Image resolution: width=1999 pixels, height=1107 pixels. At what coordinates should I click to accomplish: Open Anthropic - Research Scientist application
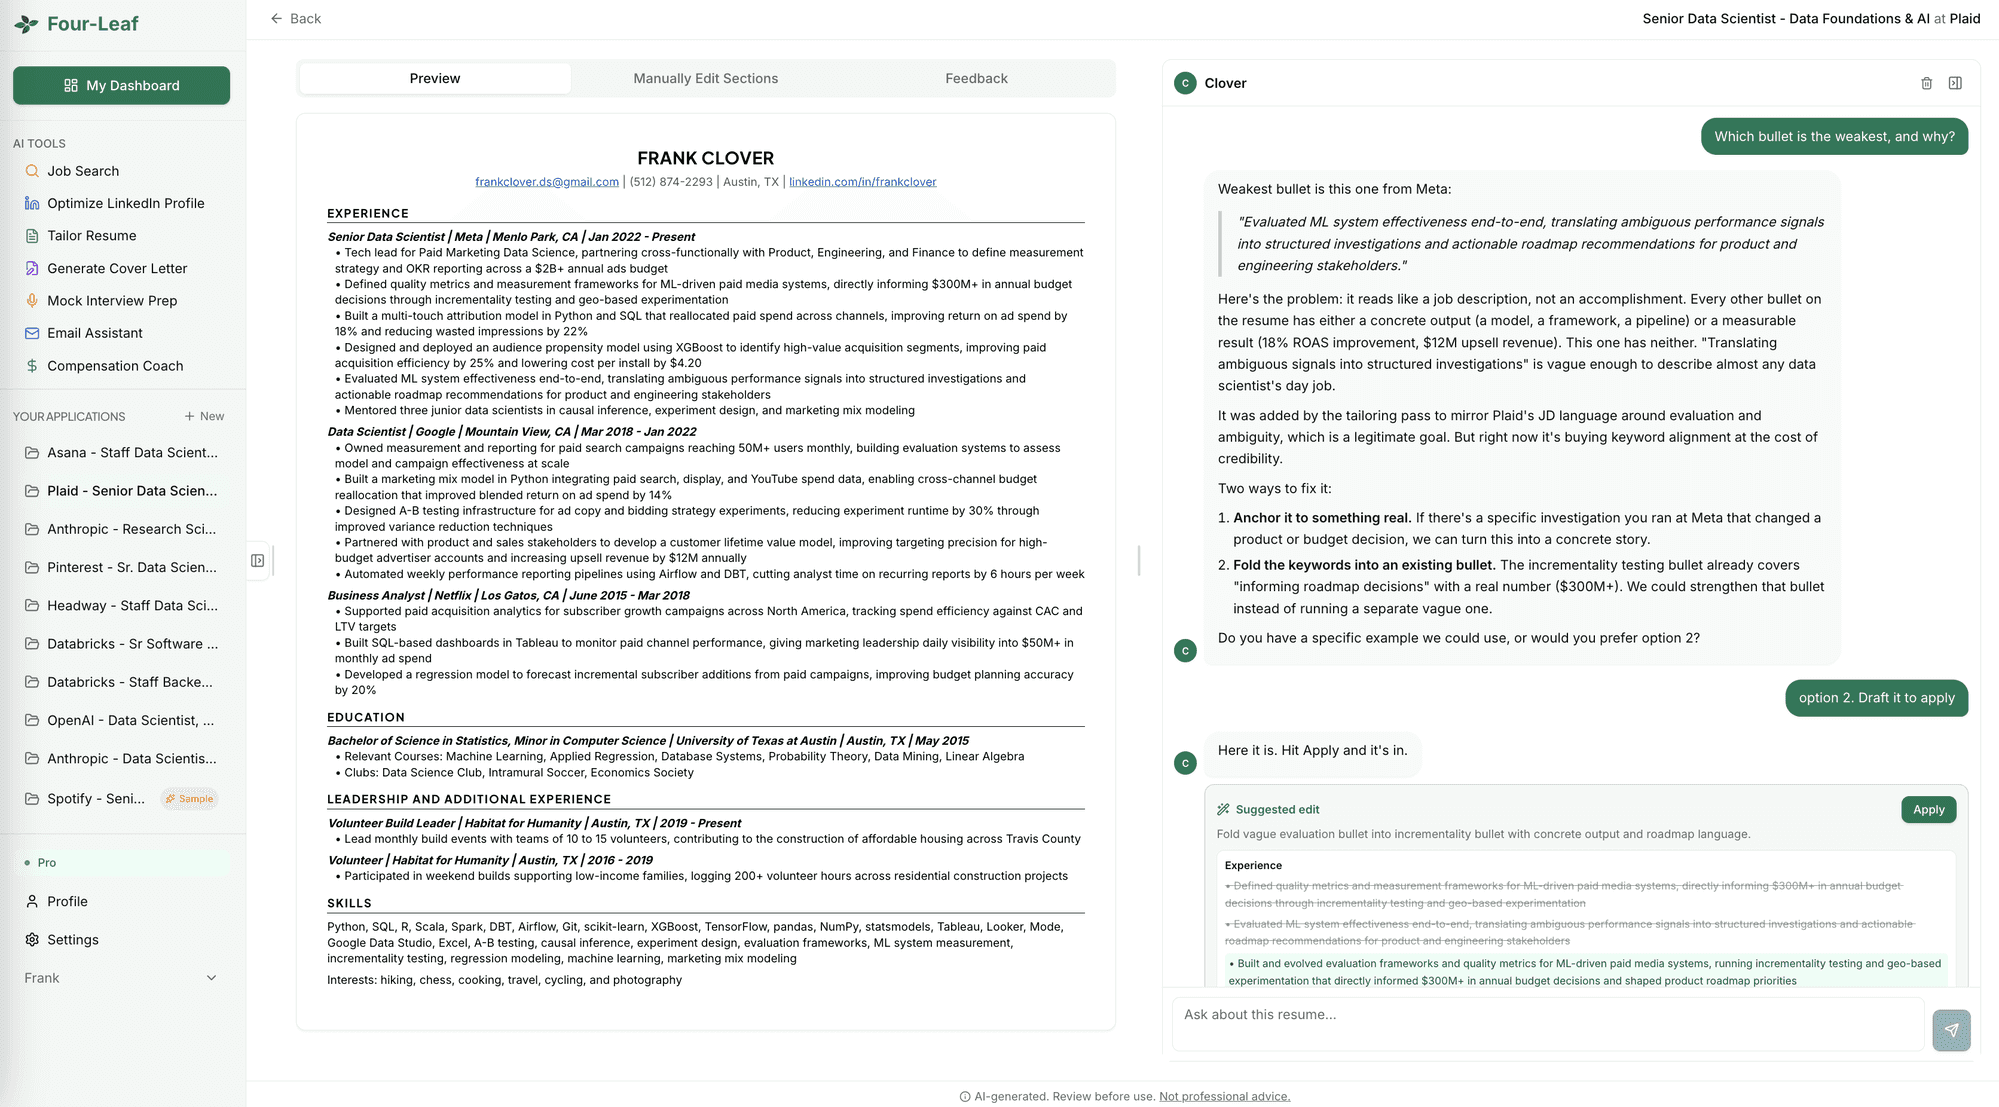(121, 529)
